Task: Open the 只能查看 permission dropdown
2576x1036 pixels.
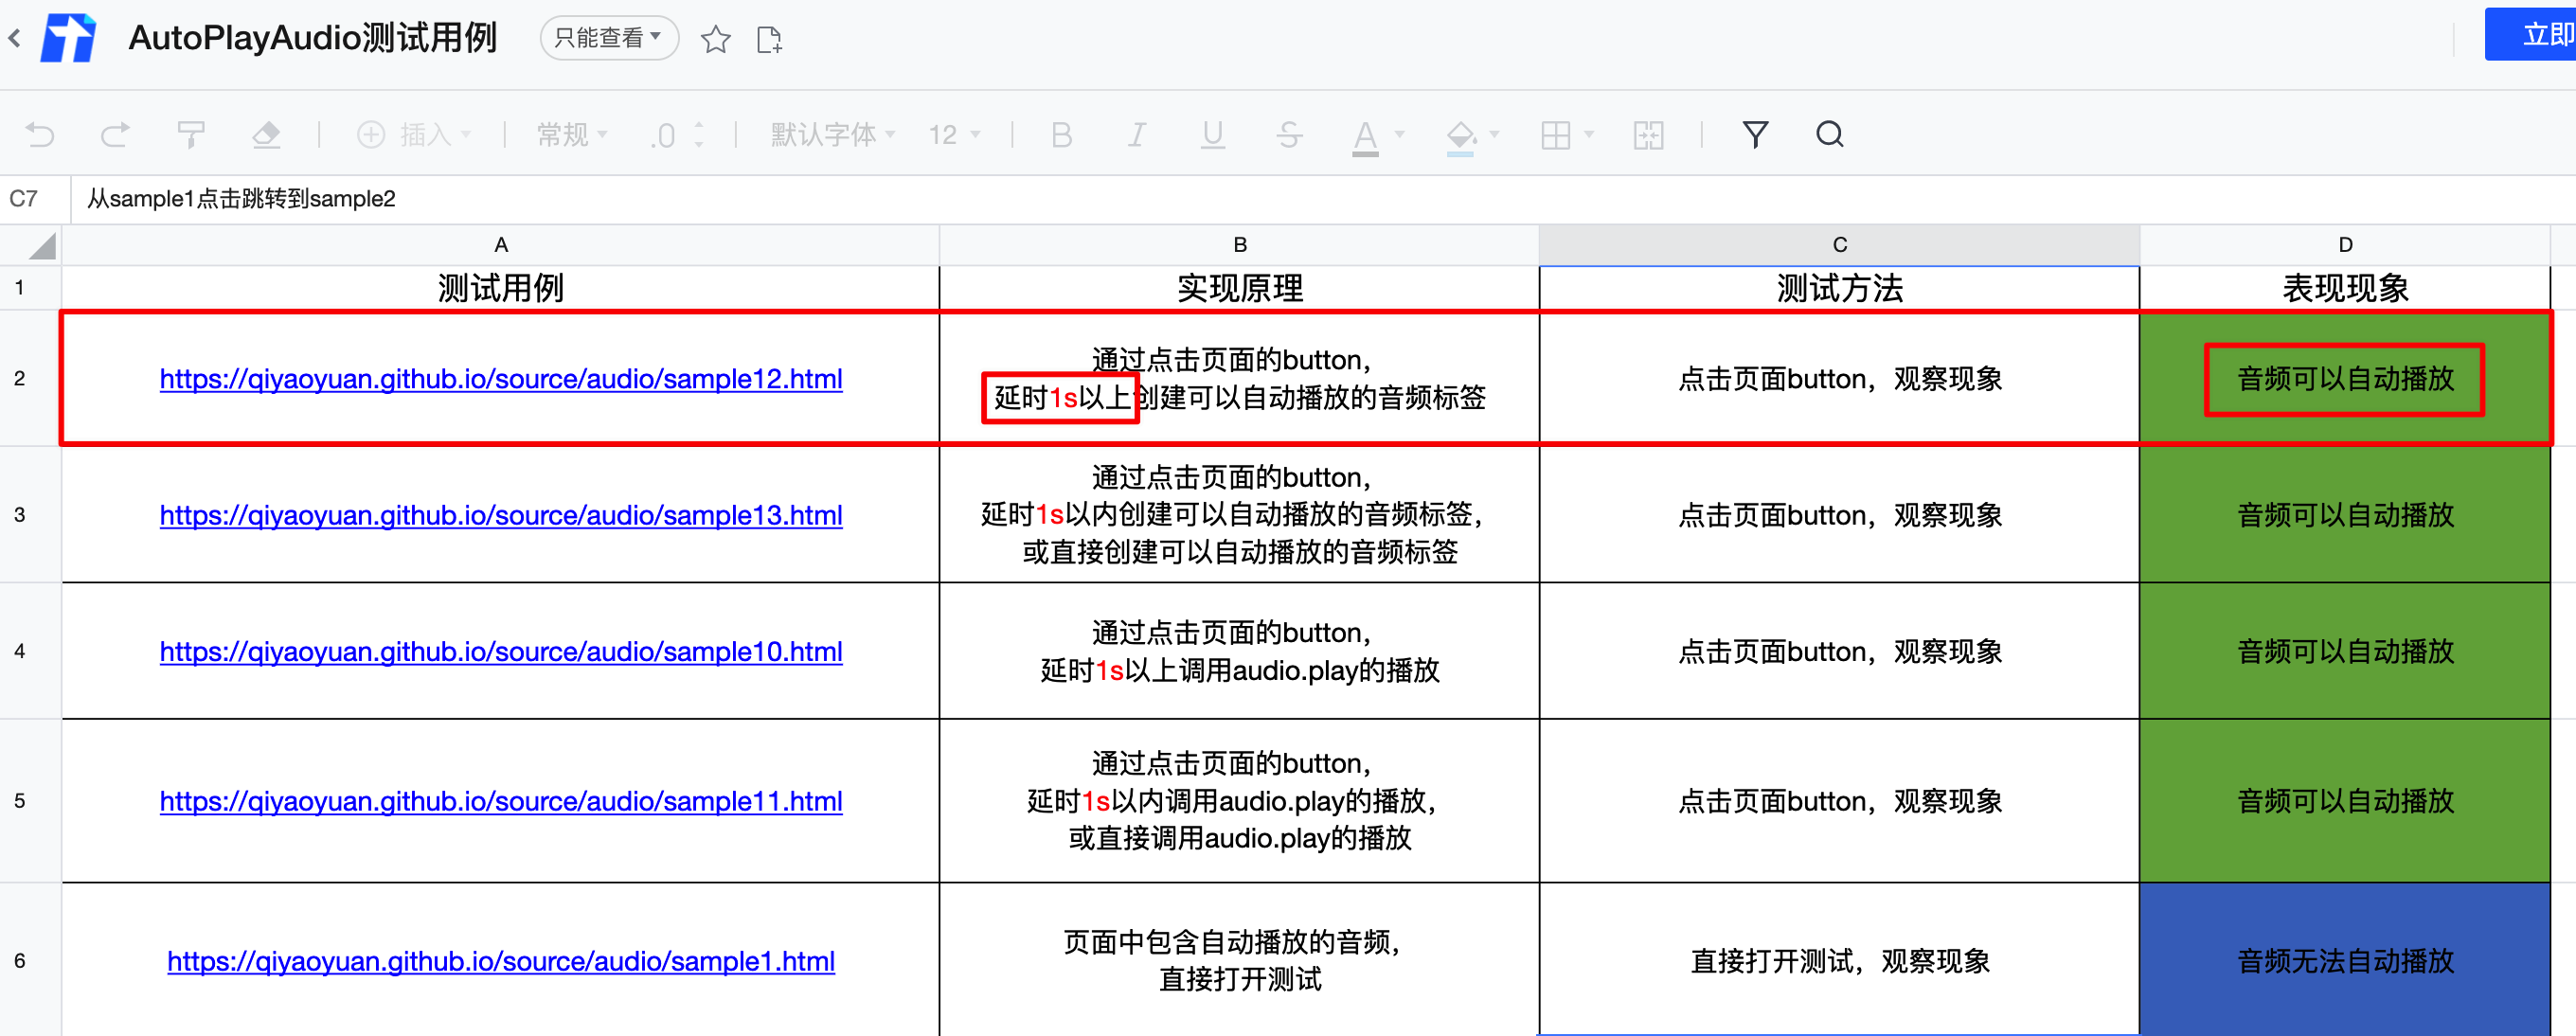Action: [x=608, y=38]
